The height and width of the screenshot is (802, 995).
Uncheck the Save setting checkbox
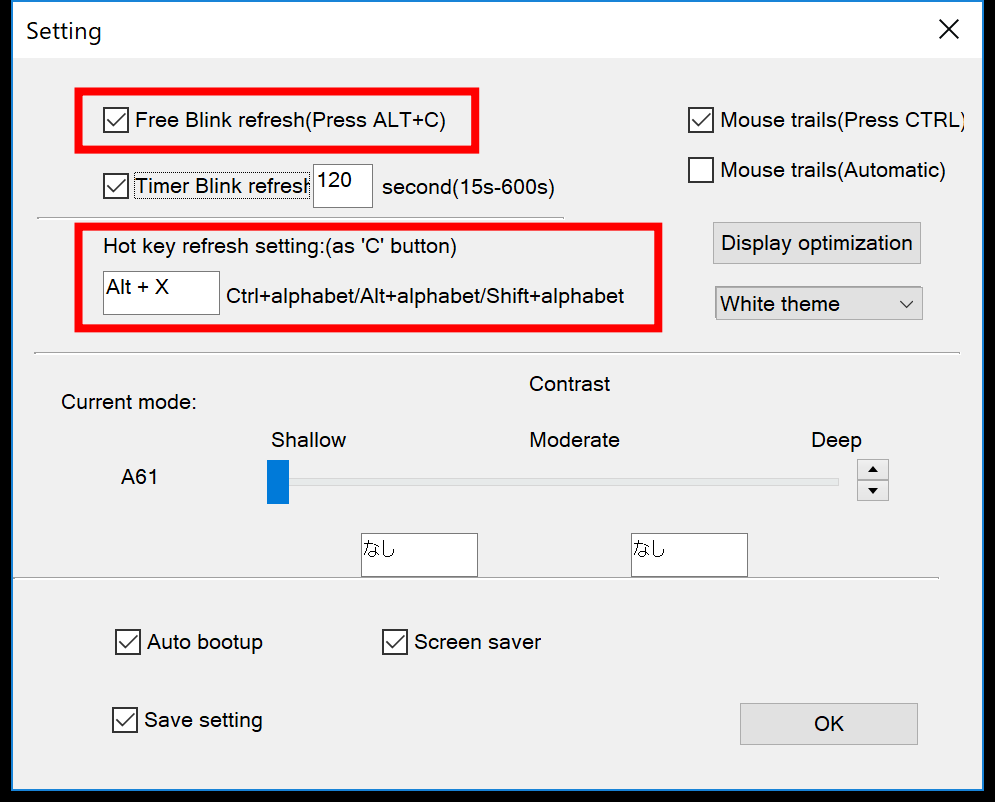click(125, 720)
